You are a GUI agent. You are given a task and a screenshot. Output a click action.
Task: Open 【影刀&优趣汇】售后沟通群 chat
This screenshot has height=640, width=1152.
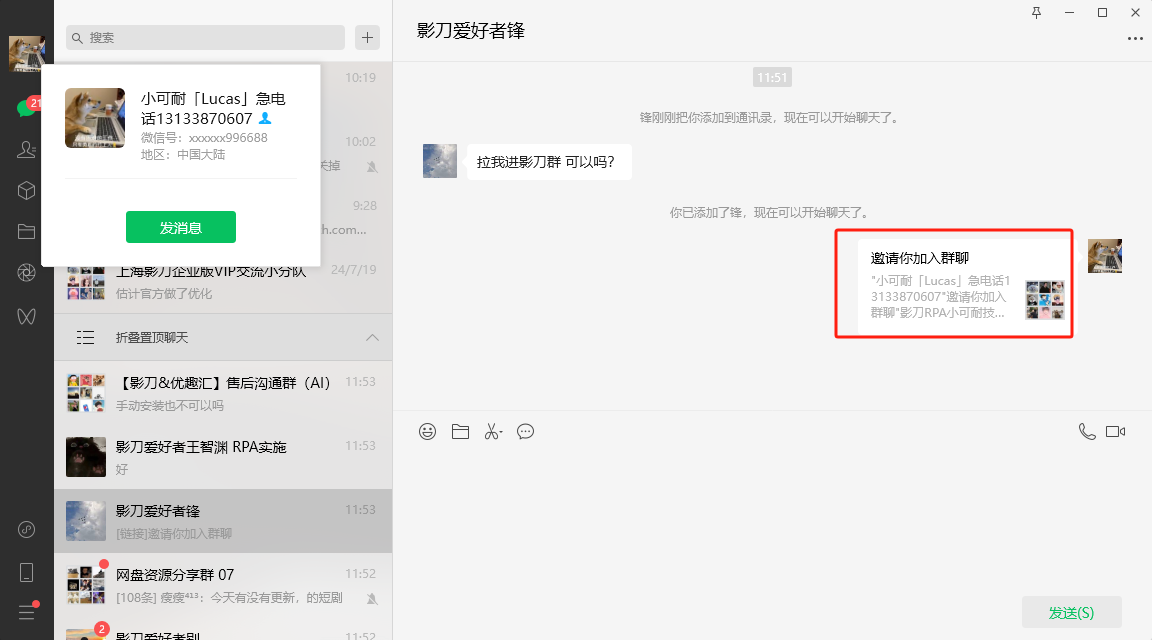(223, 393)
